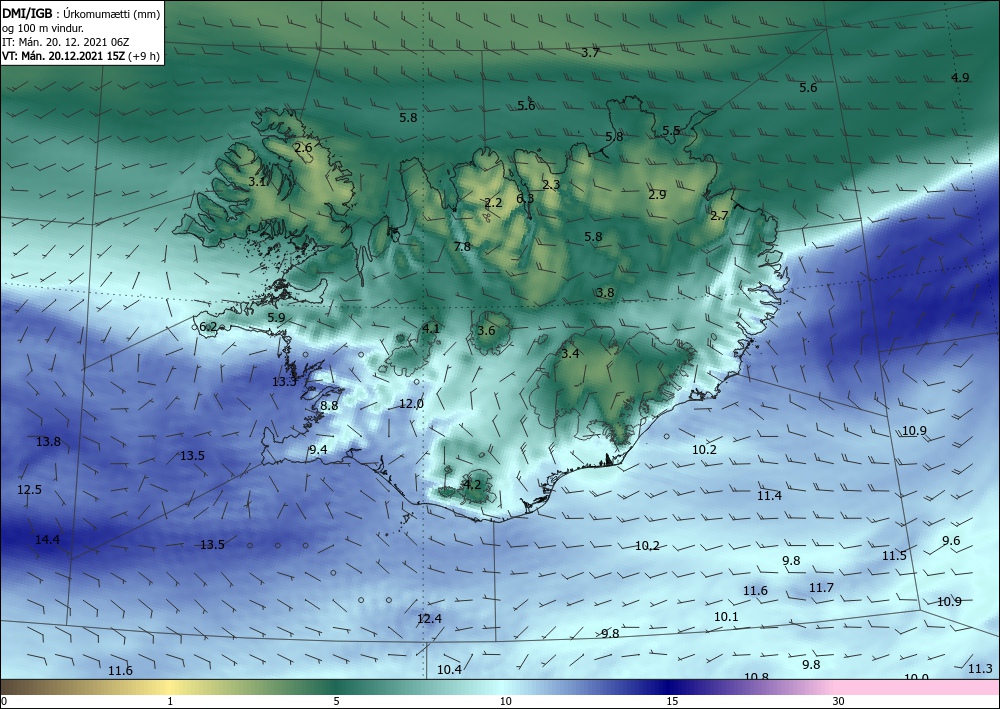The width and height of the screenshot is (1000, 709).
Task: Click the 'VT: Mán. 20.12.2021 15Z (+9 h)' line
Action: [81, 56]
